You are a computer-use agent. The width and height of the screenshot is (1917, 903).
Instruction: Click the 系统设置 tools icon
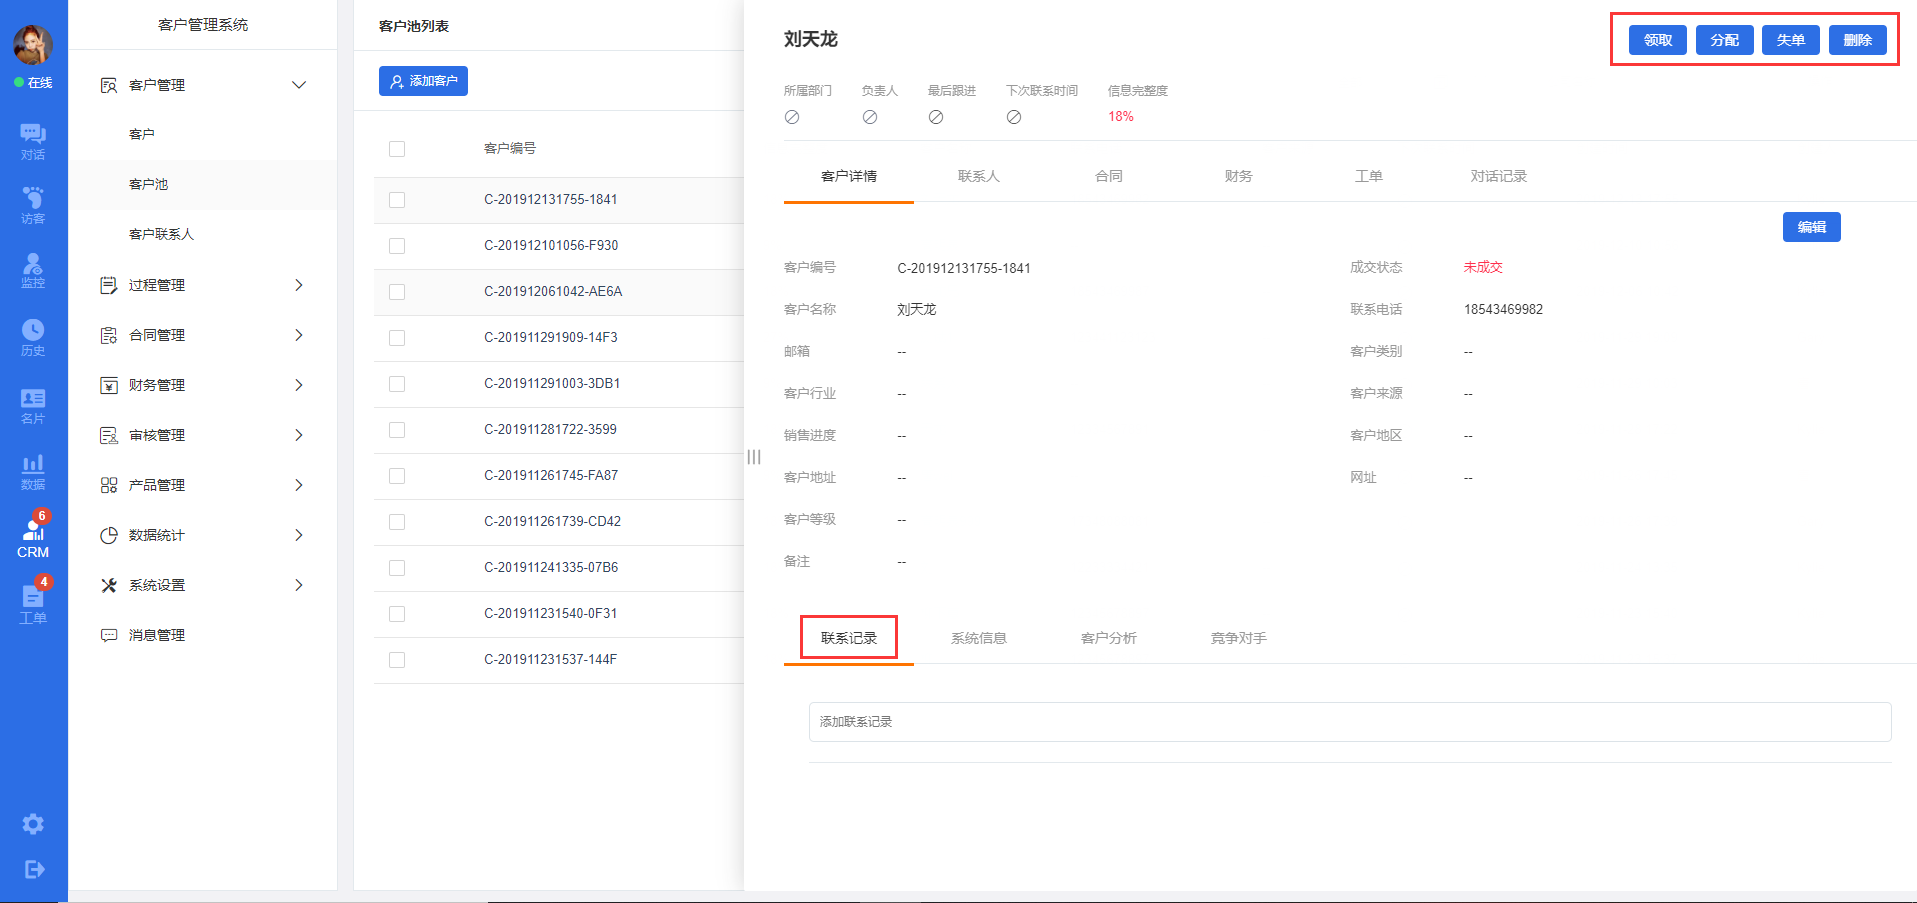coord(109,585)
